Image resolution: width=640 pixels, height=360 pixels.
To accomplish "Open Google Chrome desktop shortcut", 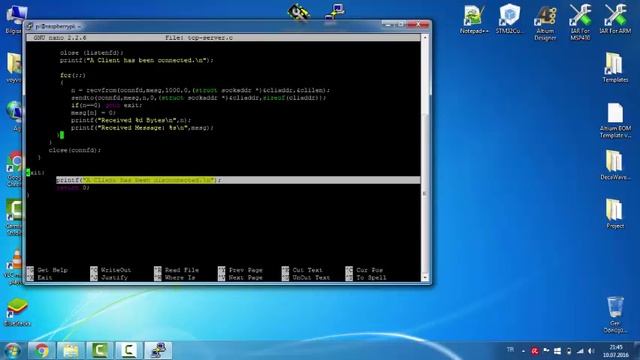I will [x=15, y=169].
